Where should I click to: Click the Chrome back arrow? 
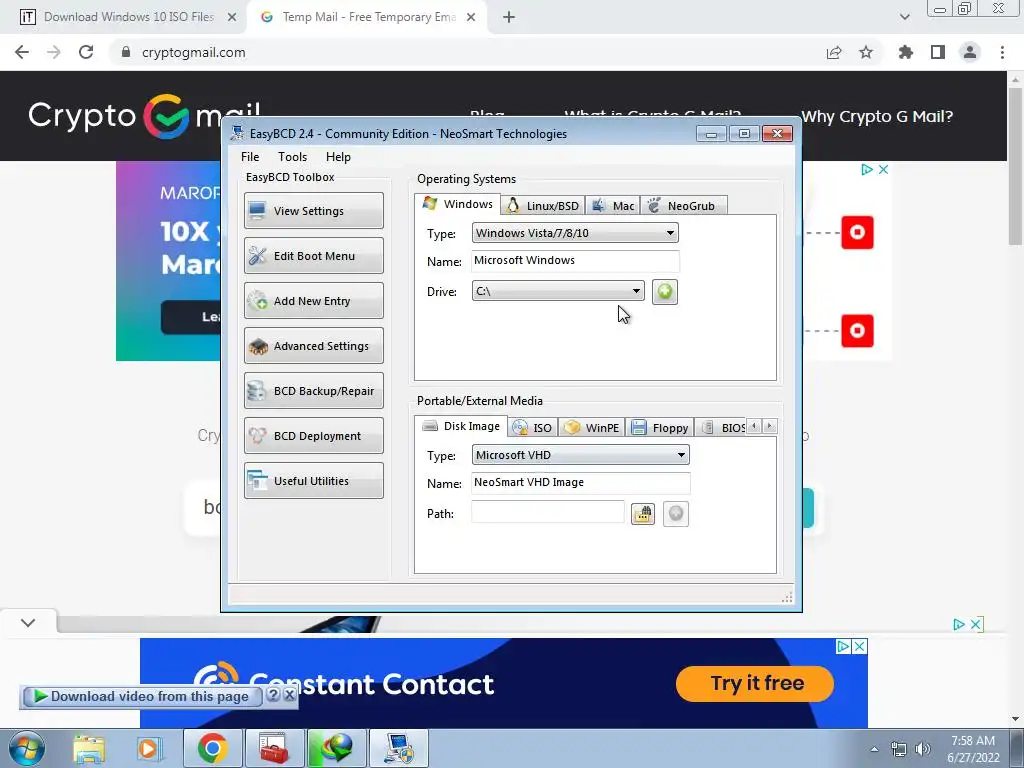tap(22, 52)
